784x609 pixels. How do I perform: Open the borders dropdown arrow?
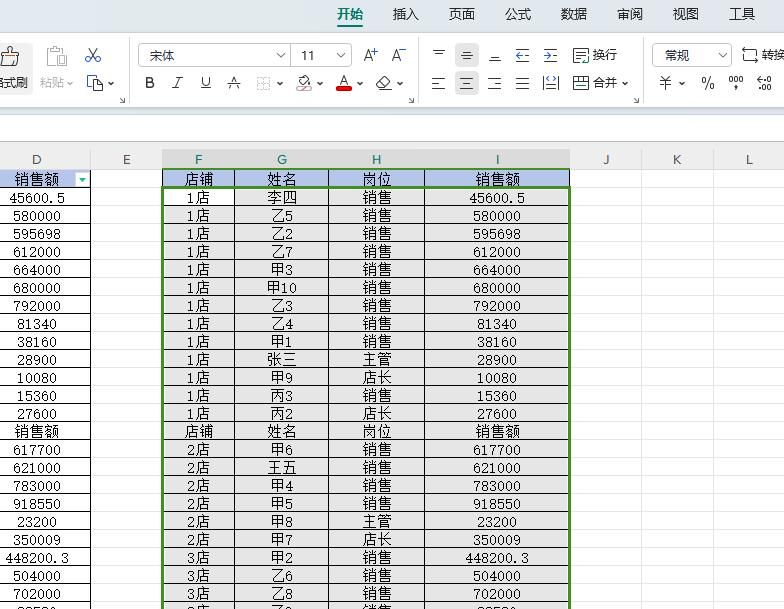pos(280,84)
